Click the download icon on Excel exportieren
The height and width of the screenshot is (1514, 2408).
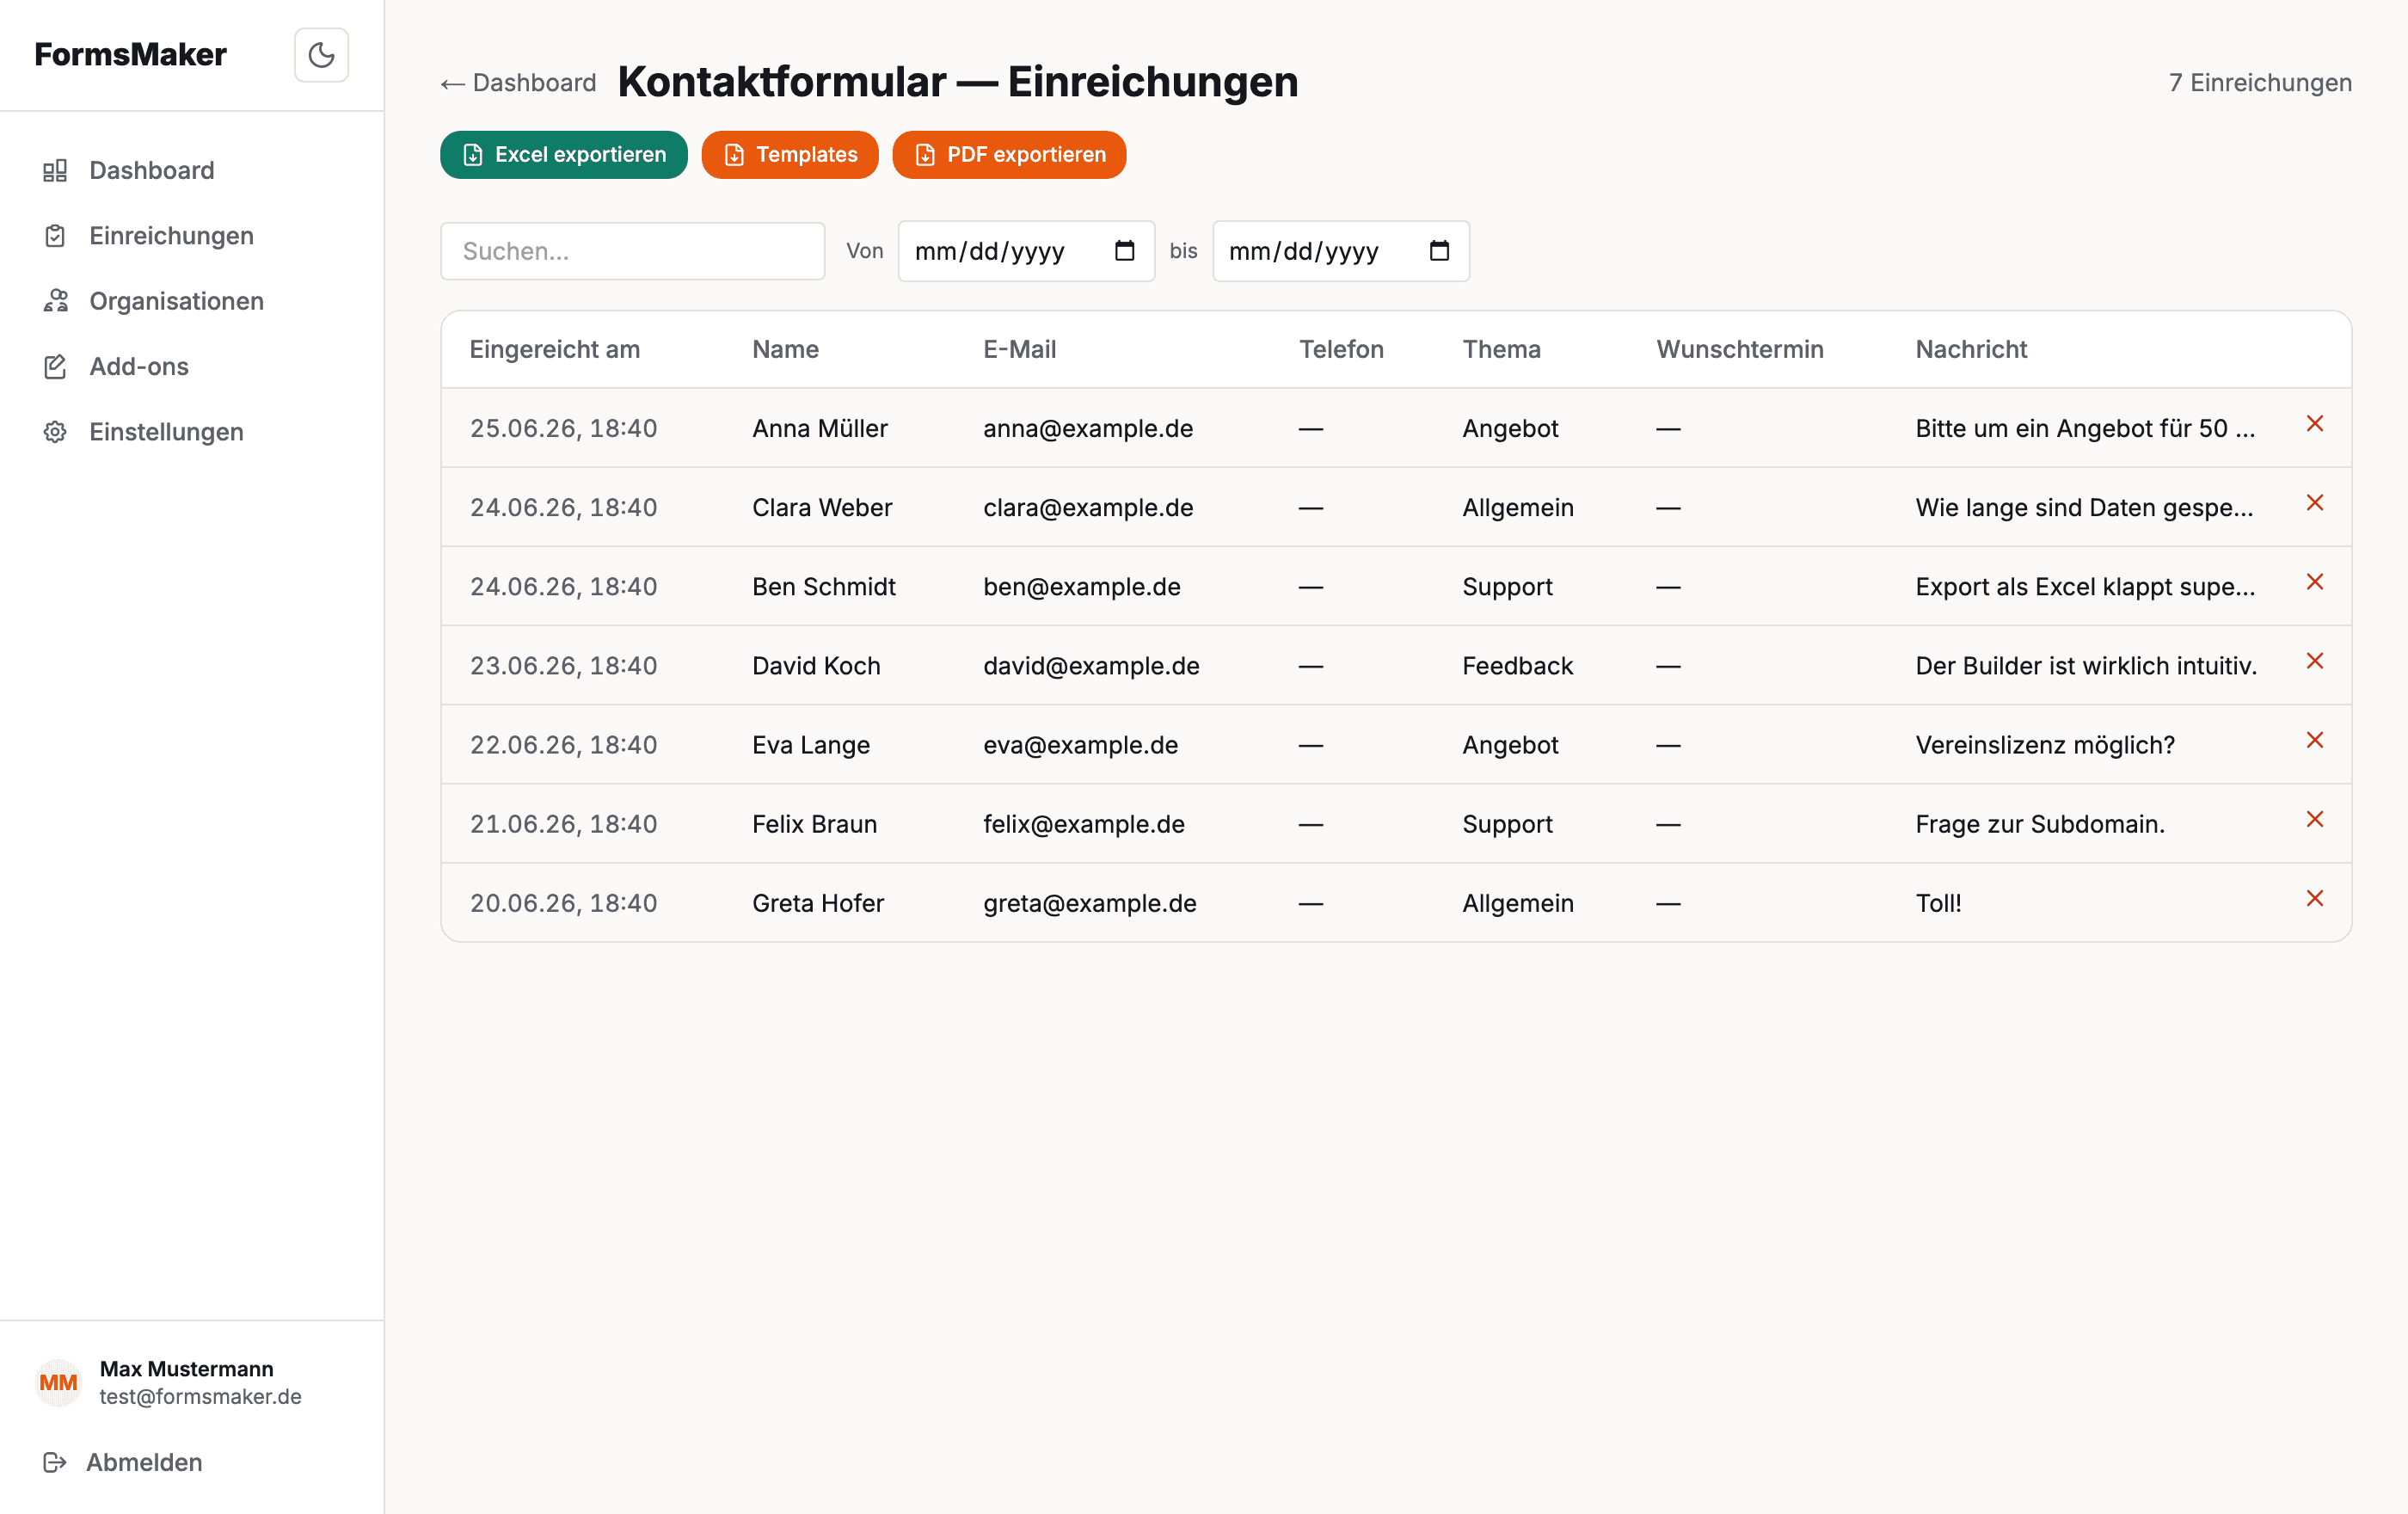coord(473,155)
